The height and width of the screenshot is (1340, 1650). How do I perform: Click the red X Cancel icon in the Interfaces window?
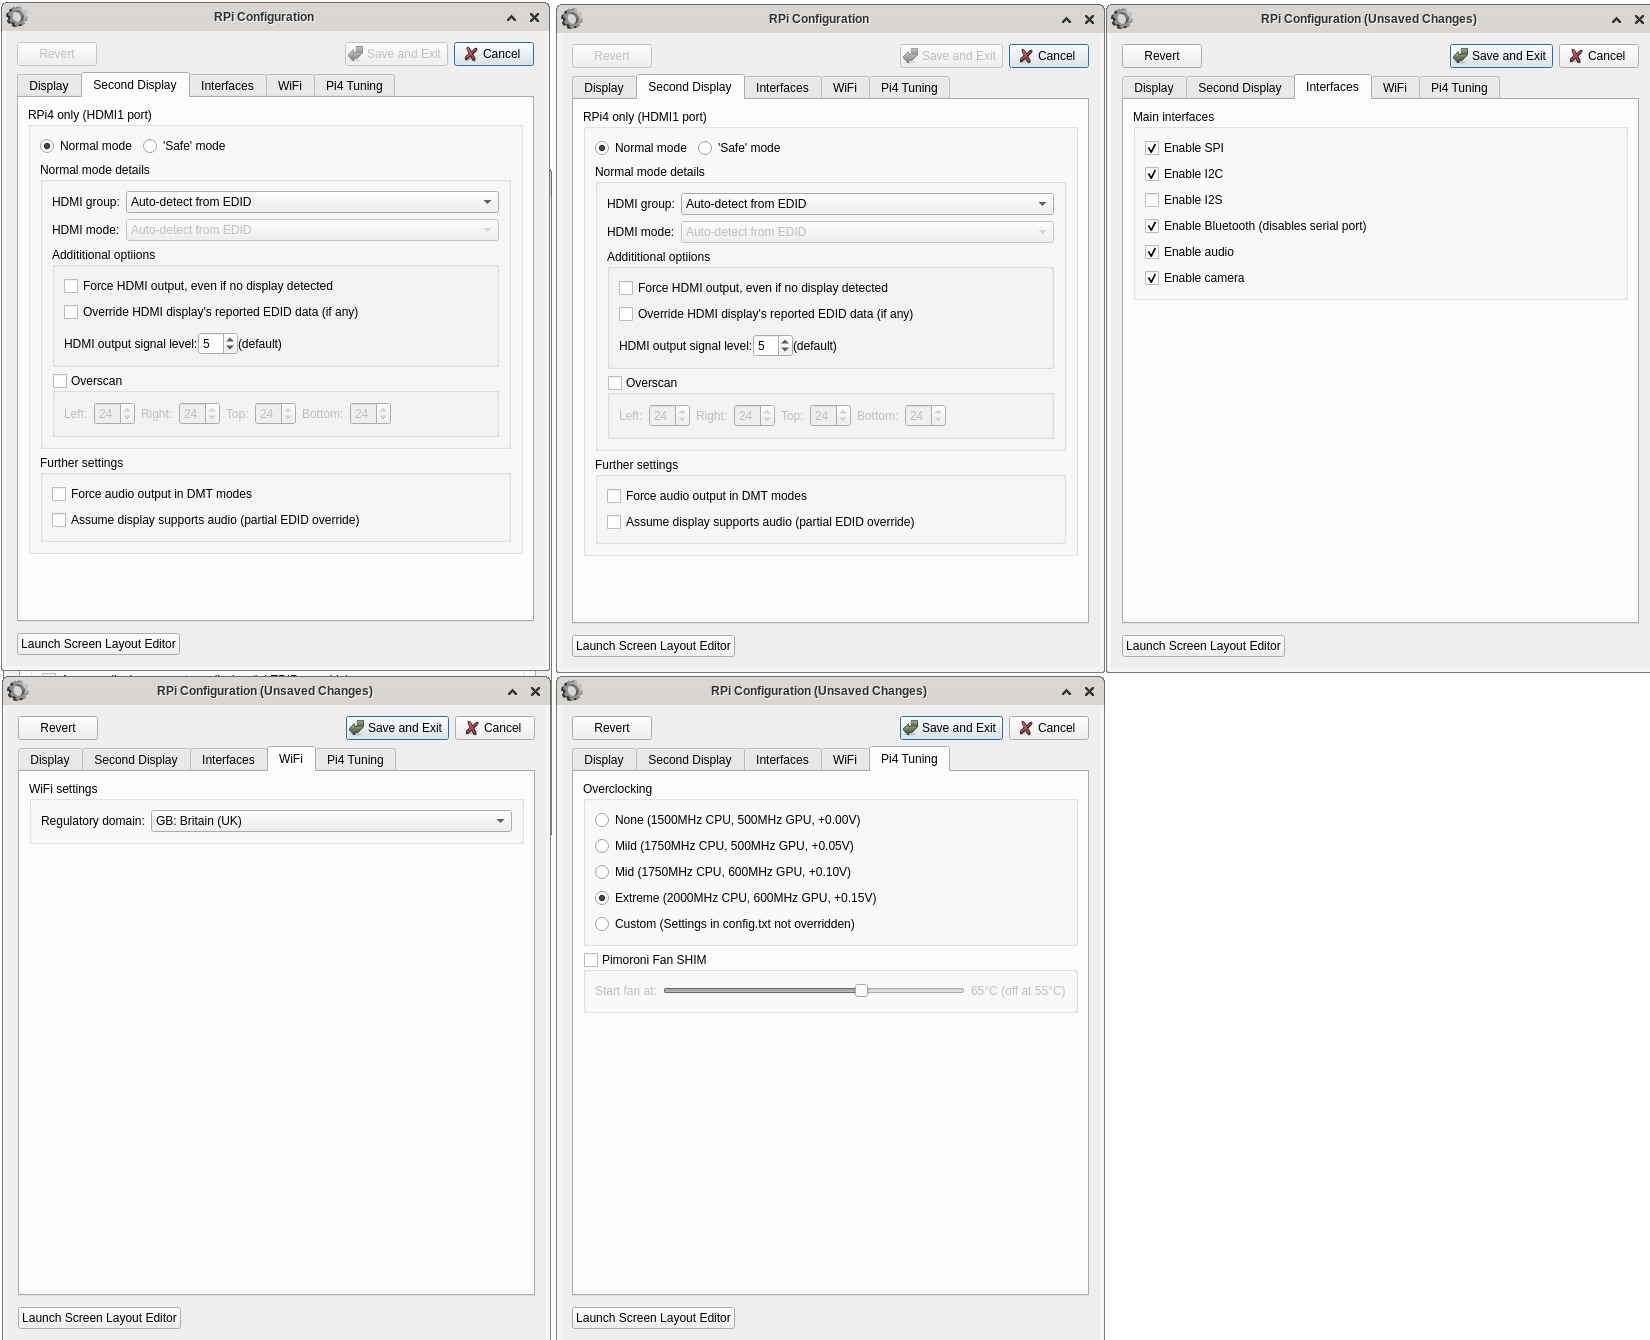click(x=1576, y=56)
